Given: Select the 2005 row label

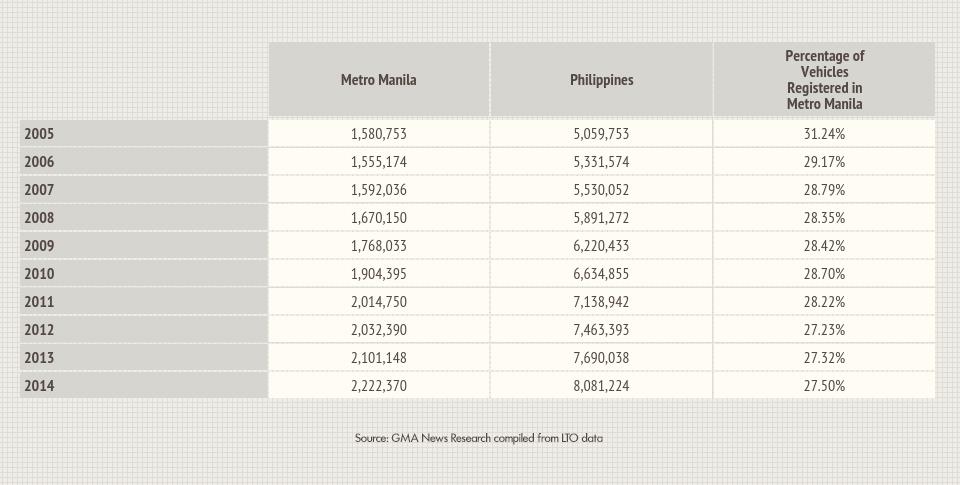Looking at the screenshot, I should coord(40,134).
